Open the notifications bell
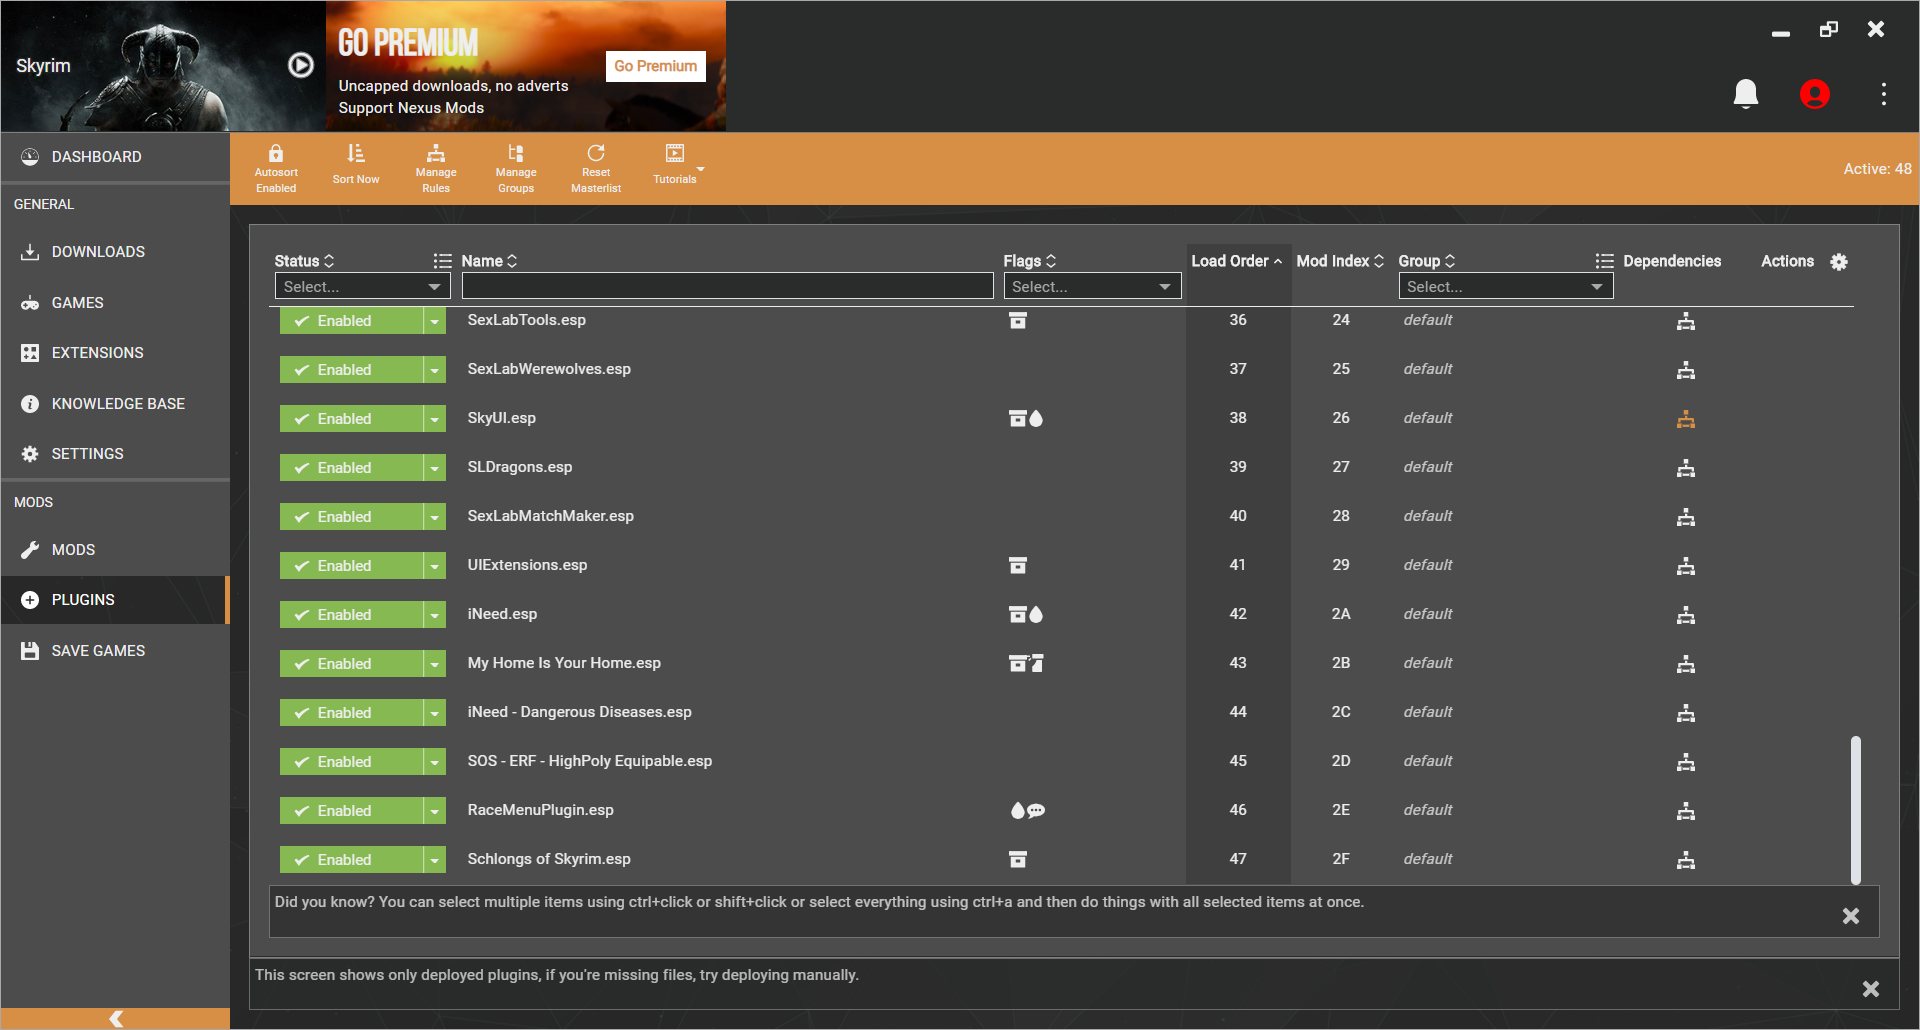The image size is (1920, 1030). point(1746,93)
